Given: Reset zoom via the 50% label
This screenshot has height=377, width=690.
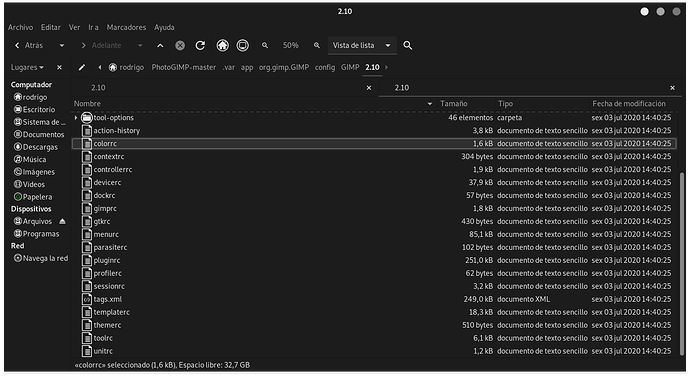Looking at the screenshot, I should [x=290, y=45].
